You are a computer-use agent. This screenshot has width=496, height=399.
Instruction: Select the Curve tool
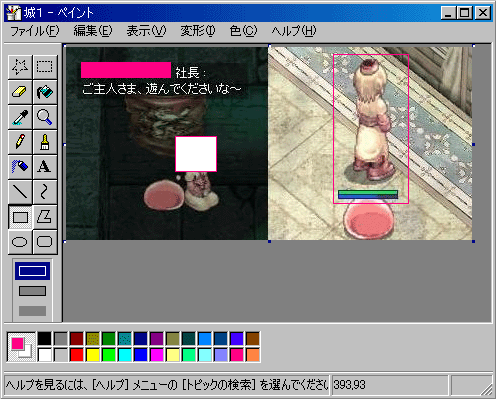pyautogui.click(x=45, y=192)
